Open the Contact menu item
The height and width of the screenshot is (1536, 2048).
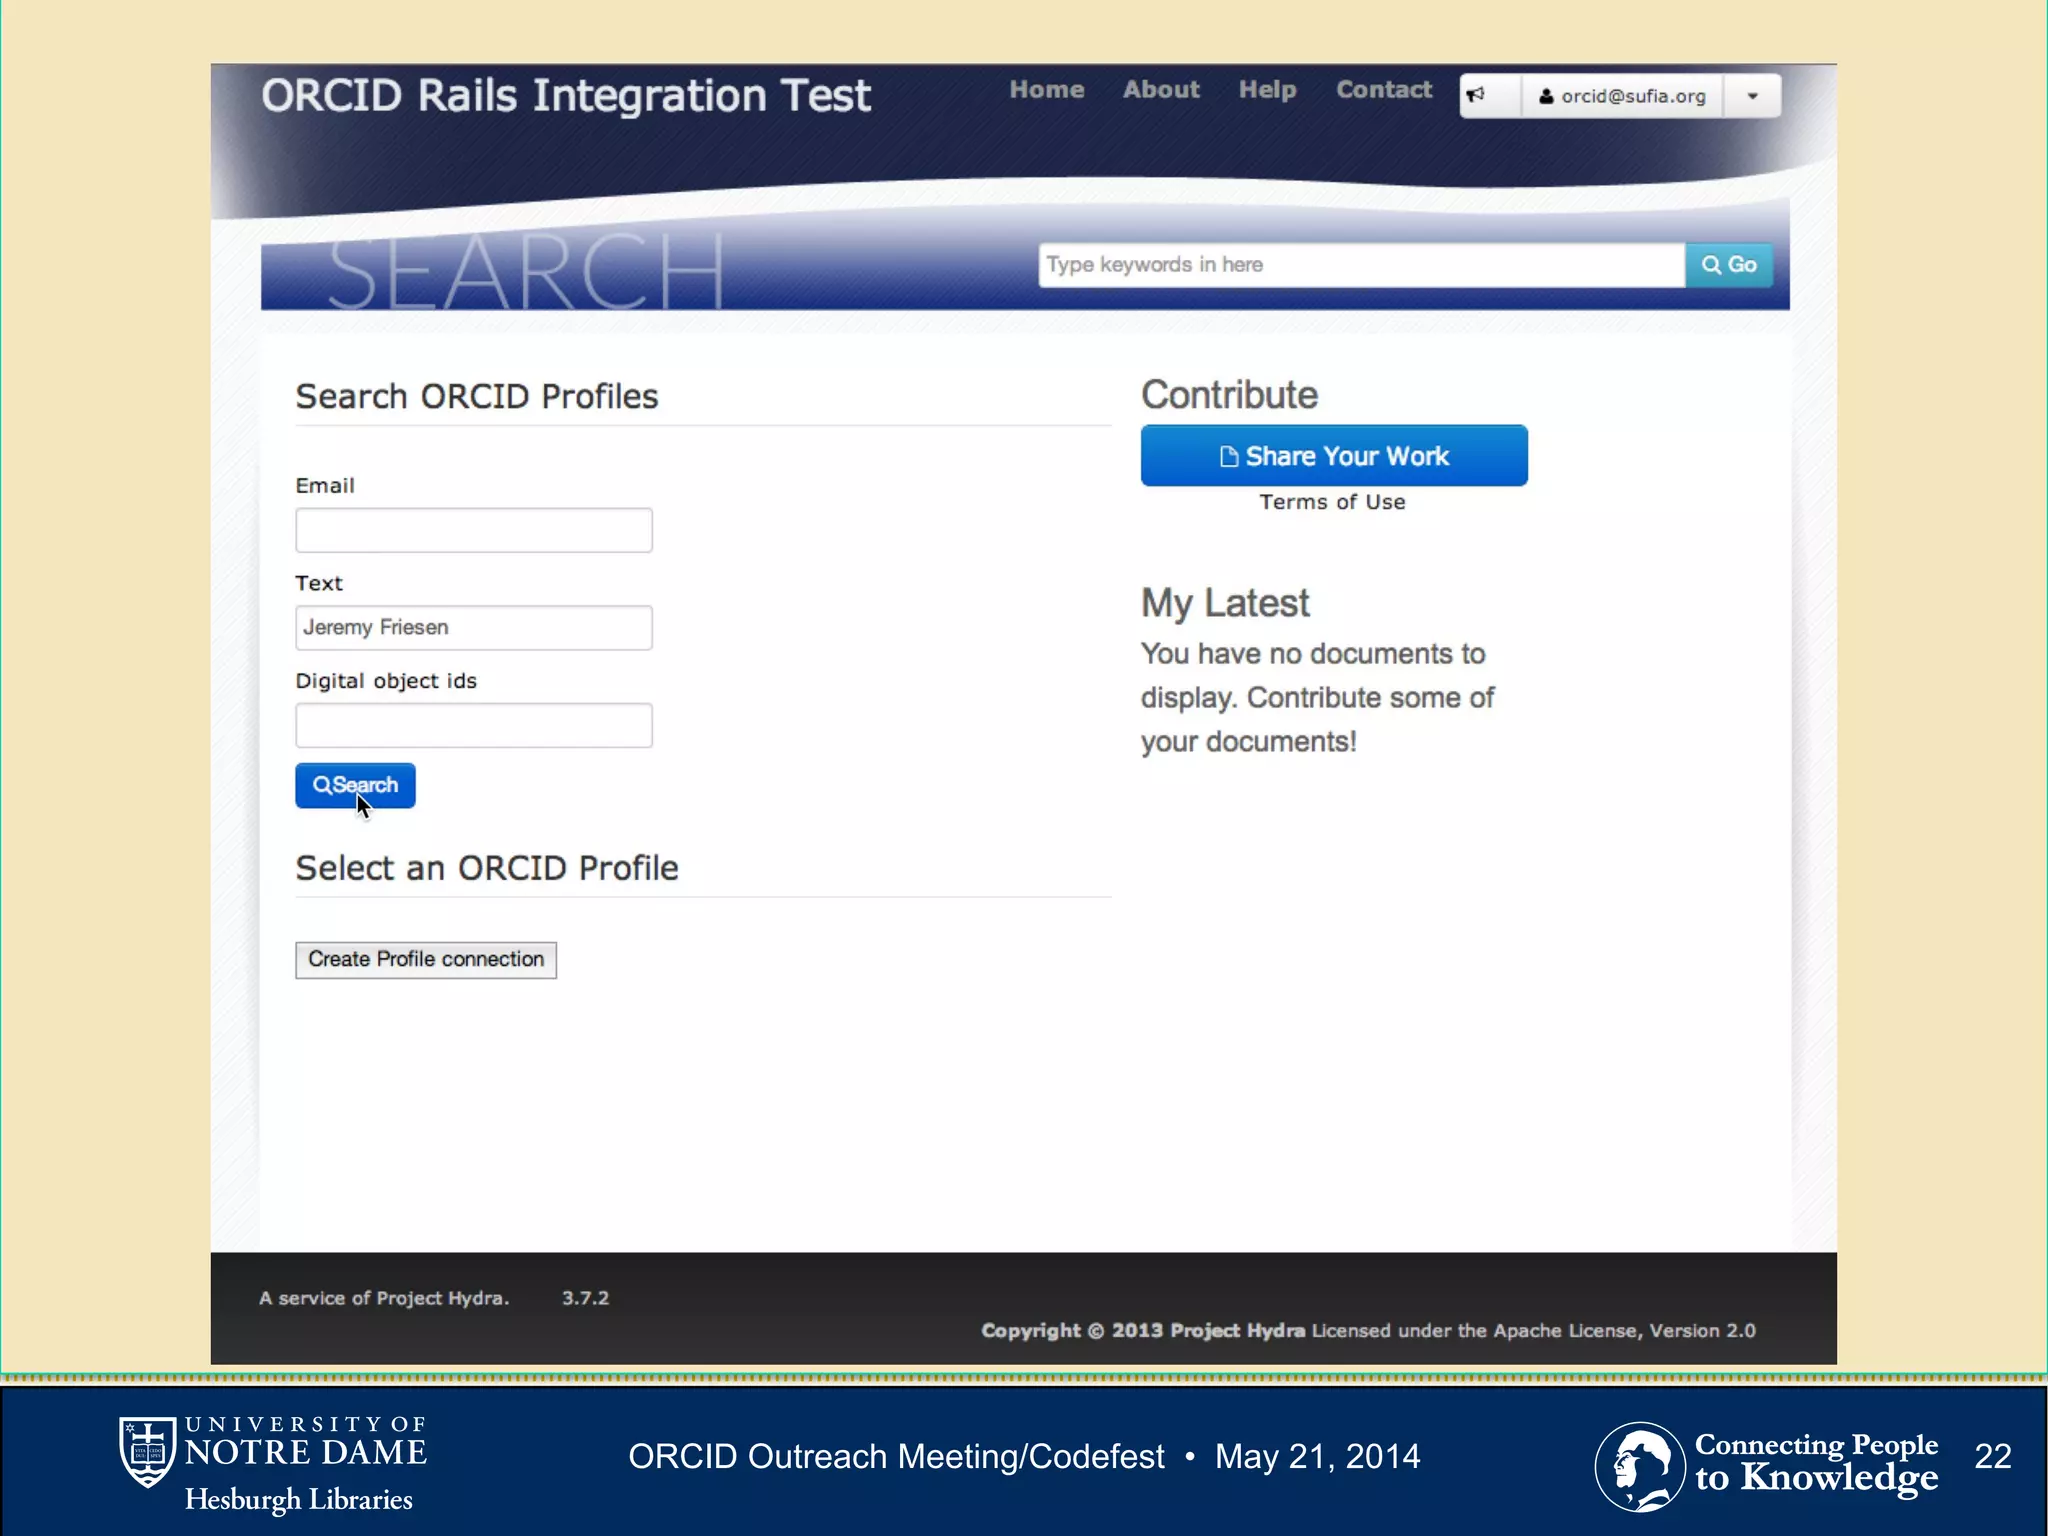[1384, 90]
